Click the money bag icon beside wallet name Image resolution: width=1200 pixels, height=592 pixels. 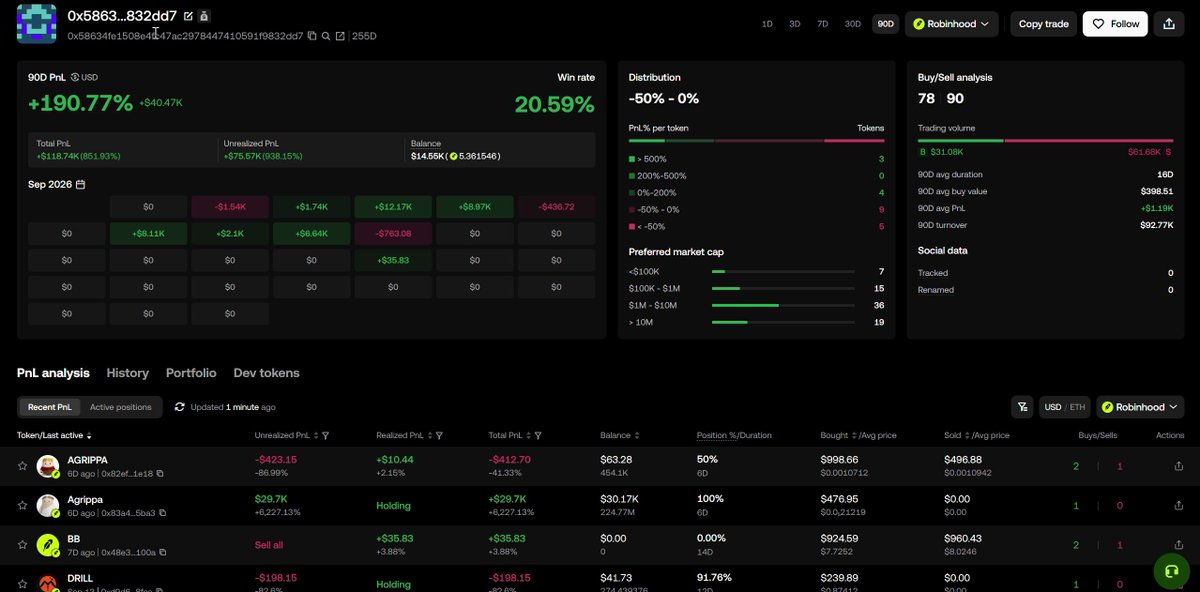click(204, 16)
